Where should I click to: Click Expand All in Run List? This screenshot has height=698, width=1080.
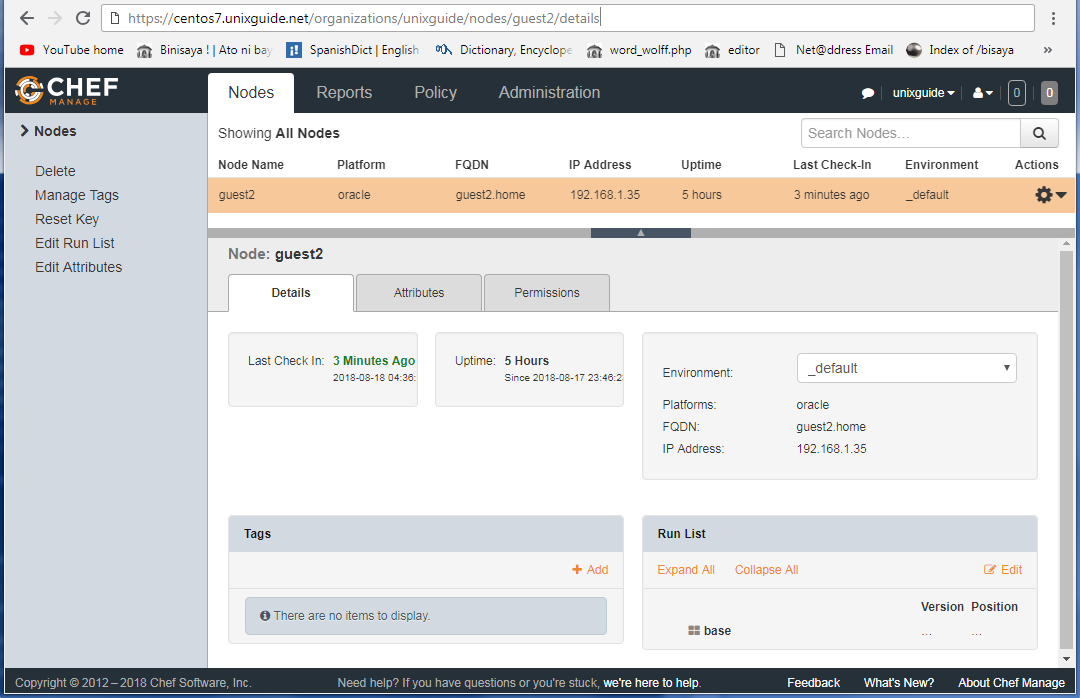(x=685, y=570)
